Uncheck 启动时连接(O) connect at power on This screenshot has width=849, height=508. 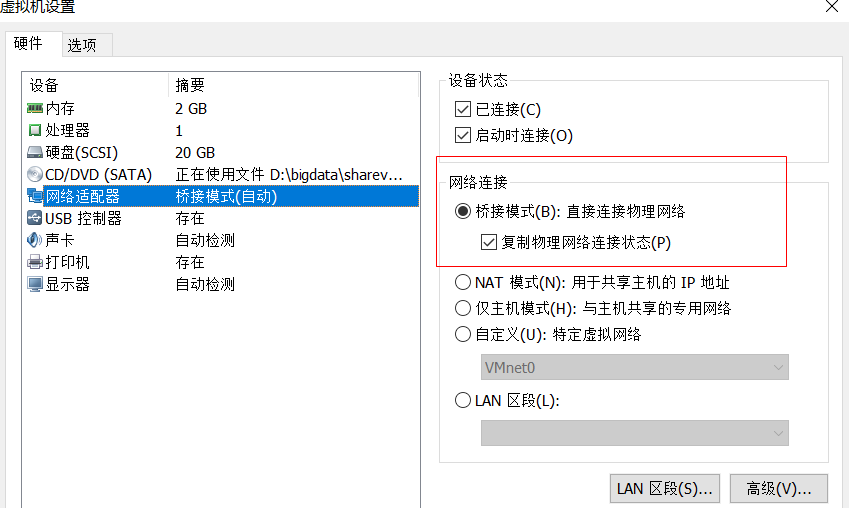click(x=463, y=135)
